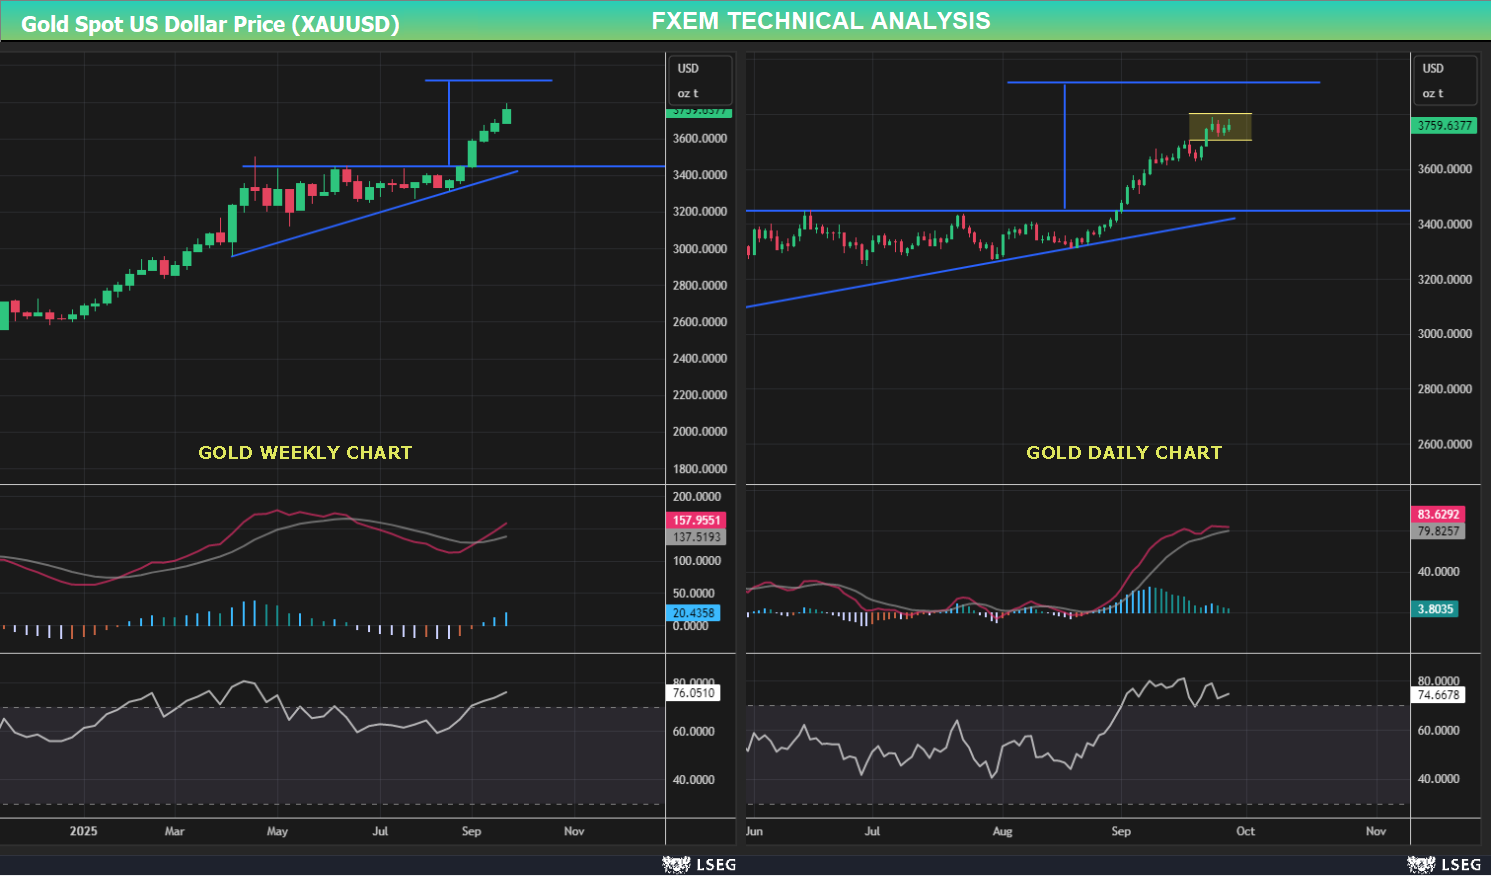The height and width of the screenshot is (876, 1491).
Task: Select the USD oz t unit box on weekly chart
Action: 700,81
